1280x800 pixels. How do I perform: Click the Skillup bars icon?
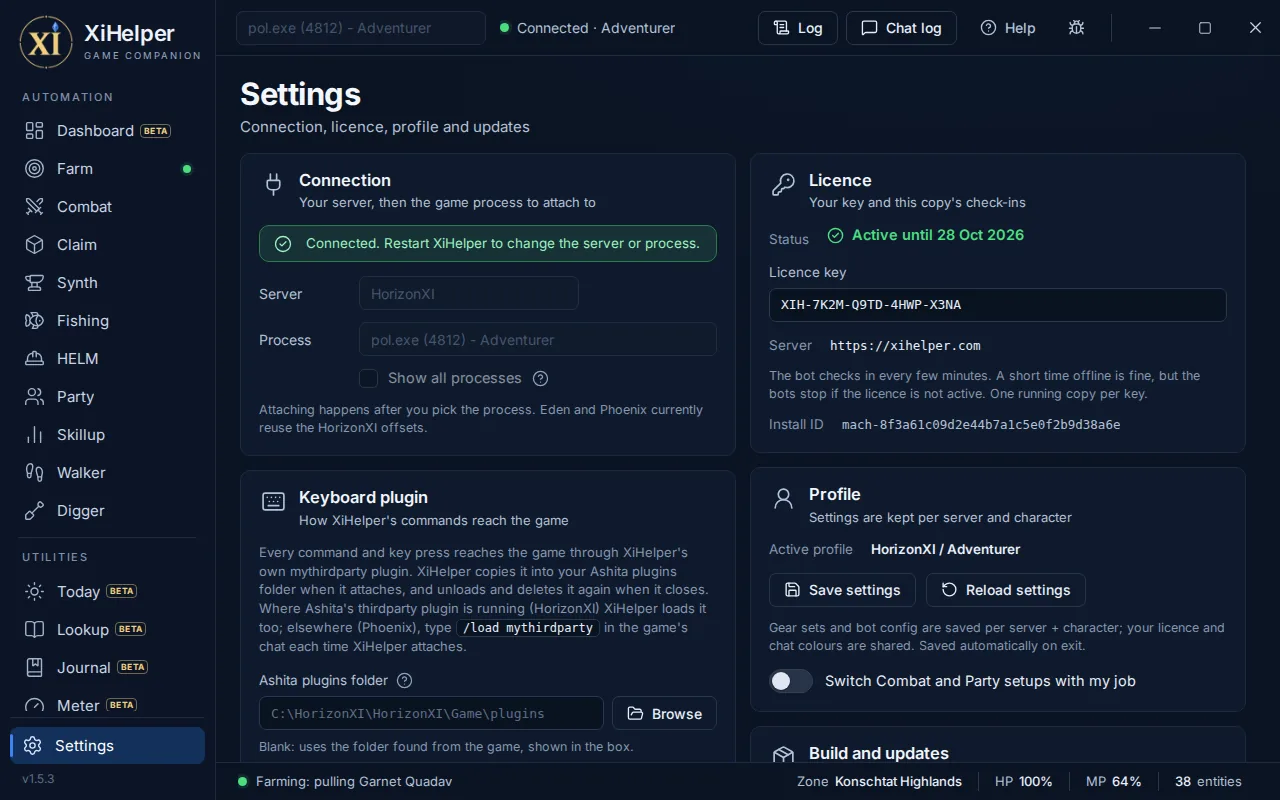click(x=35, y=435)
